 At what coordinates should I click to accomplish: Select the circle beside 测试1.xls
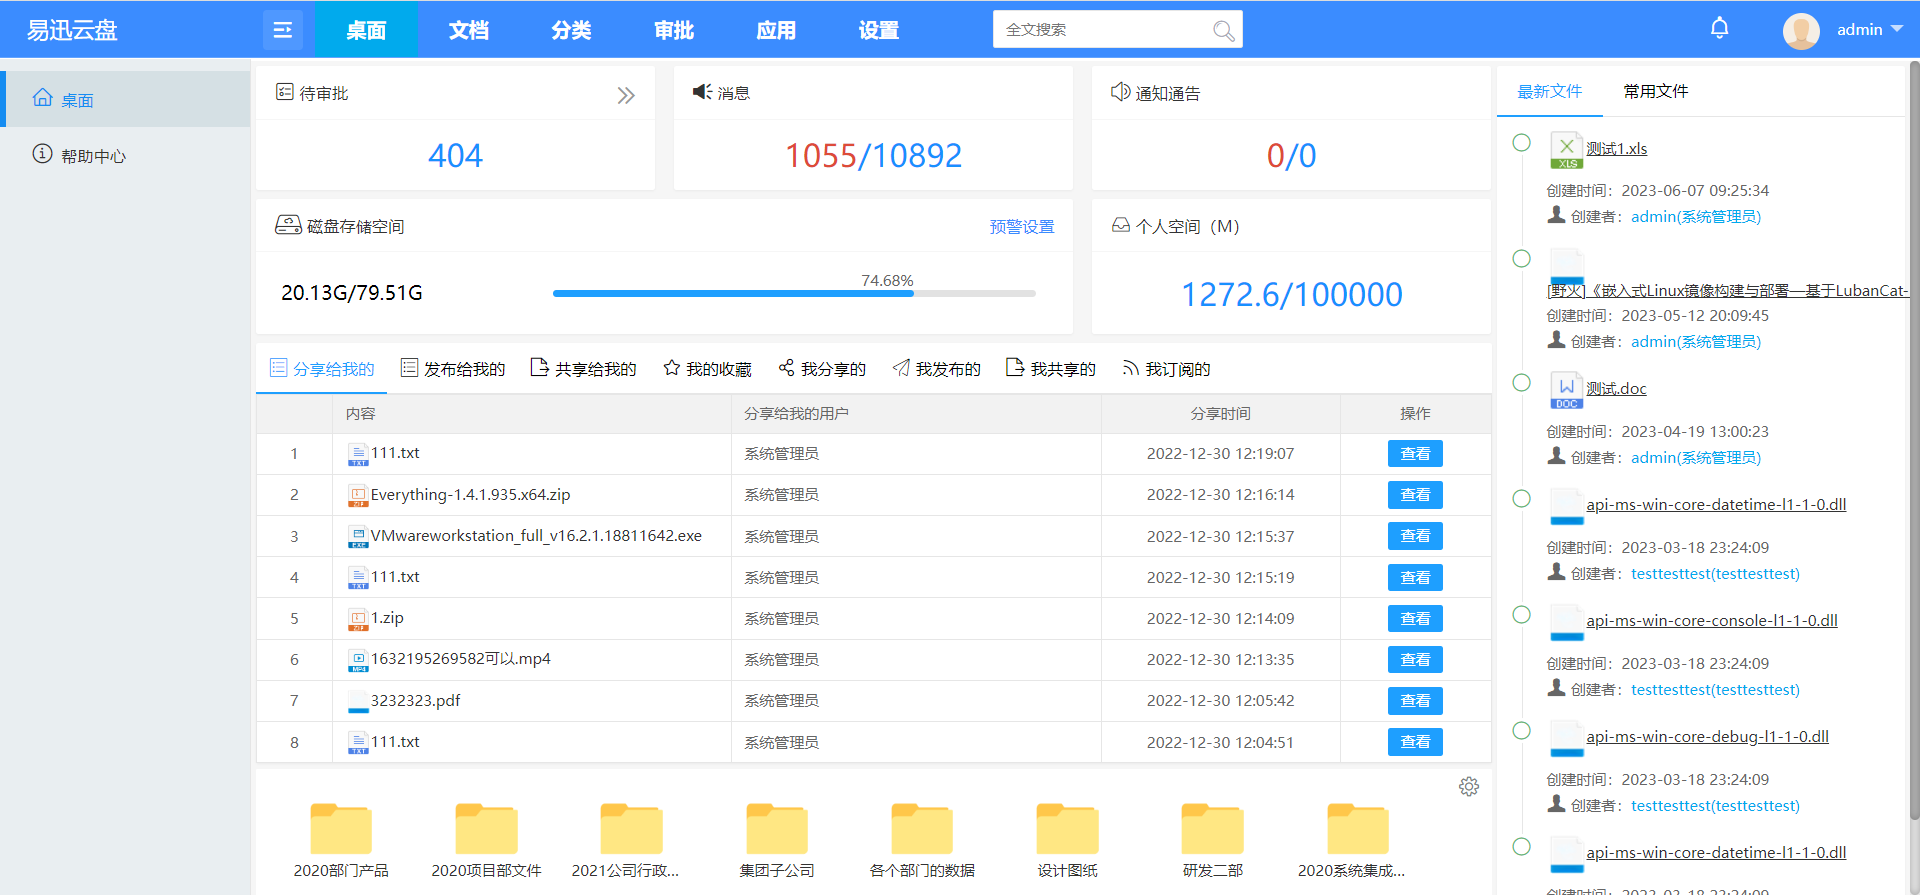[1521, 143]
